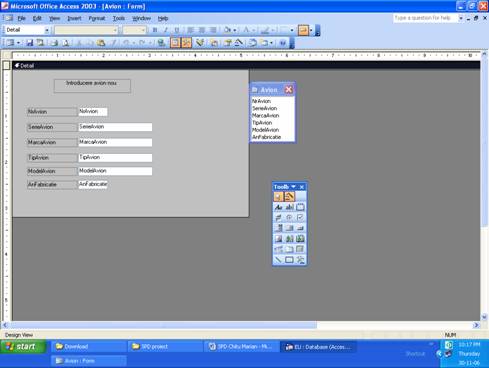Toggle the Toolbox toolbar button
This screenshot has height=368, width=489.
coord(187,43)
